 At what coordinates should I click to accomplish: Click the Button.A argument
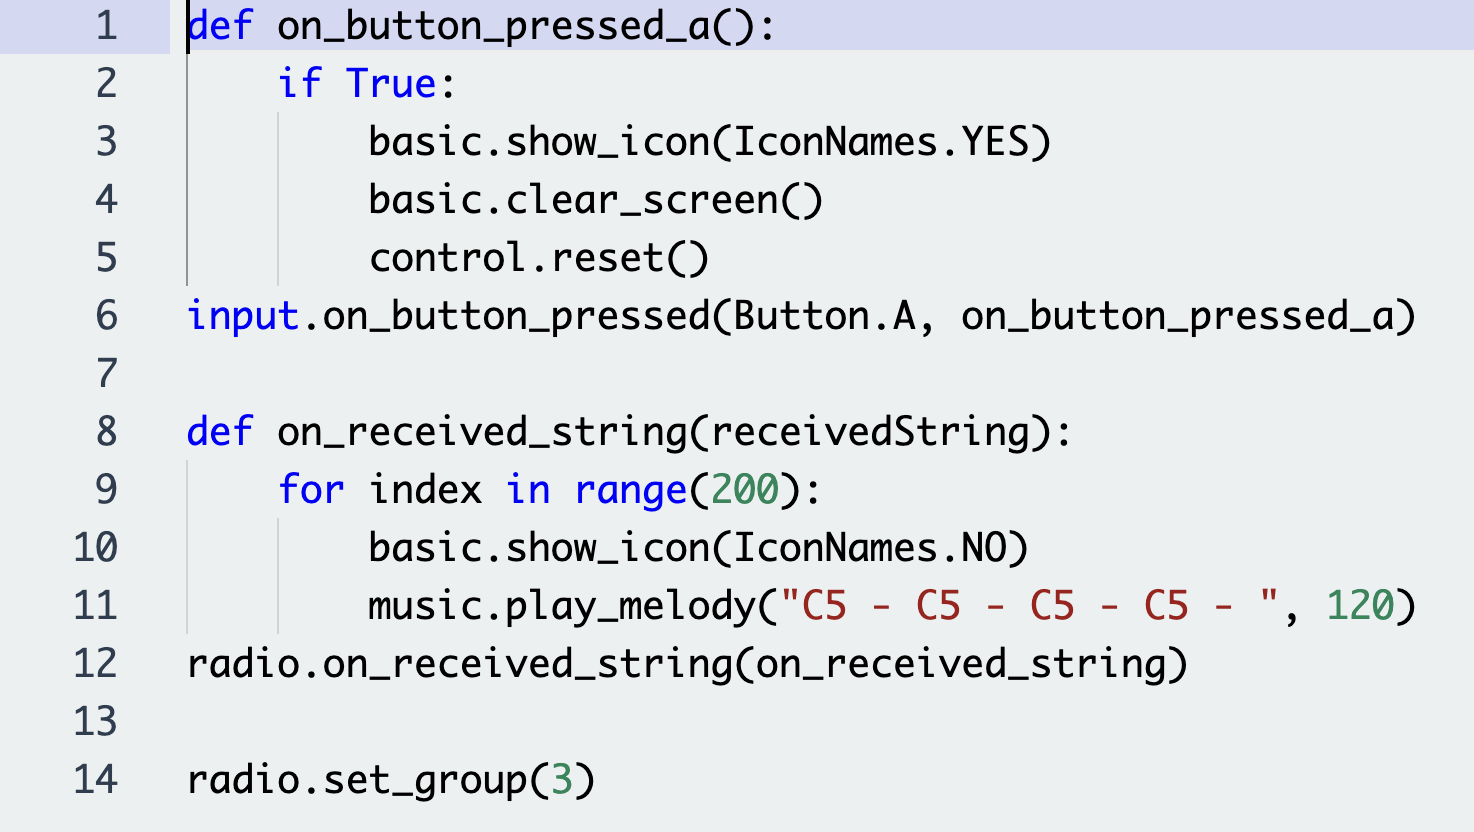(825, 316)
